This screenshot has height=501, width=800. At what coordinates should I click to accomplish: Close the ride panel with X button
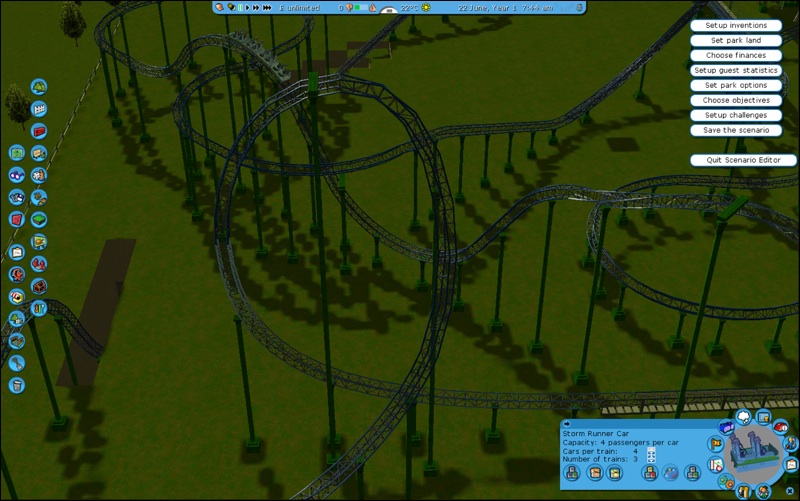[x=790, y=491]
